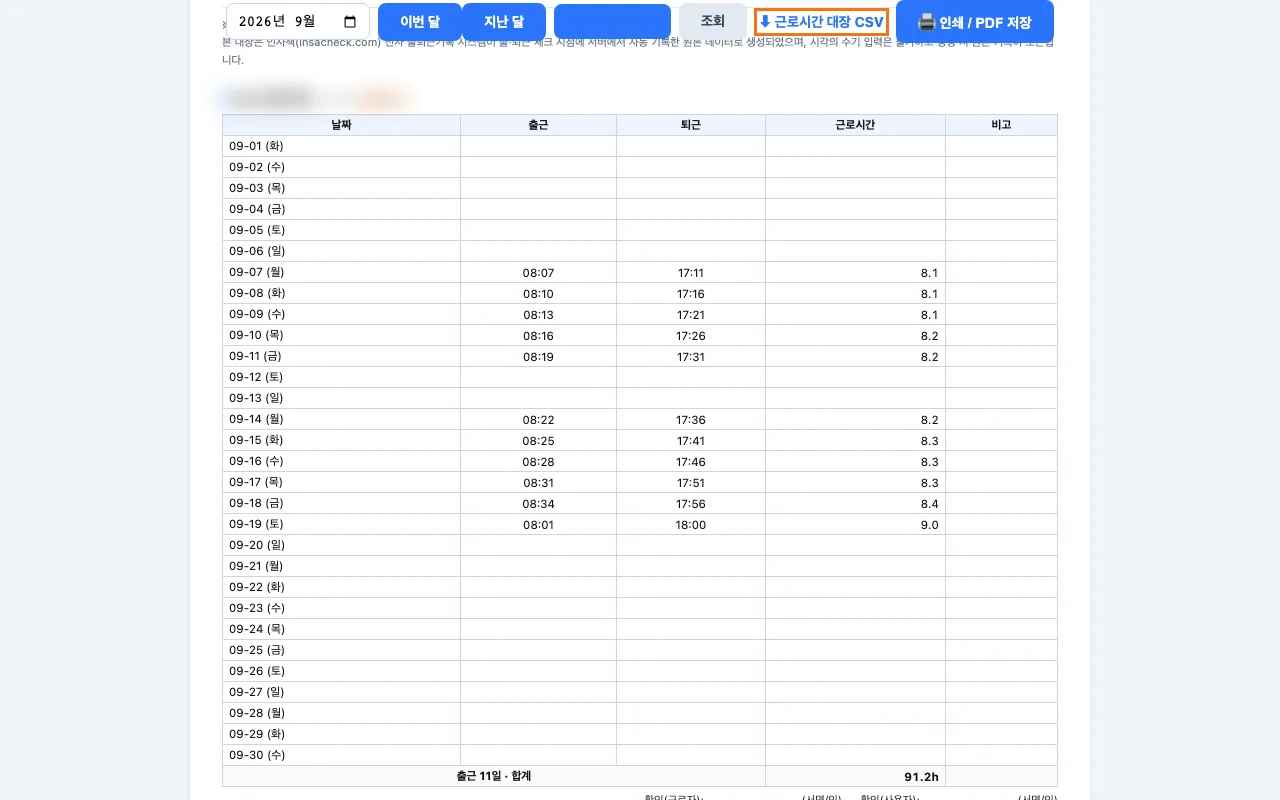Select the 09-07 (월) date cell
The height and width of the screenshot is (800, 1280).
click(x=341, y=272)
